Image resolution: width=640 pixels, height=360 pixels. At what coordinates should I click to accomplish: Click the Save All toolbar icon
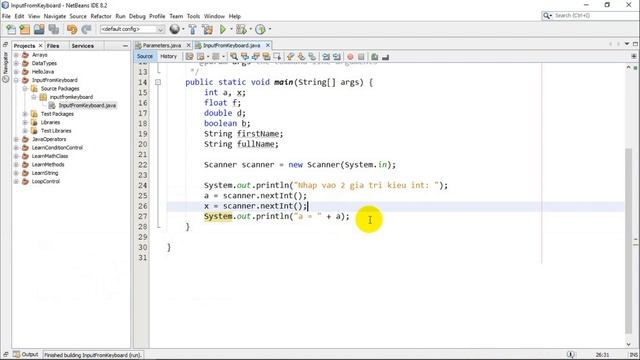click(x=53, y=29)
